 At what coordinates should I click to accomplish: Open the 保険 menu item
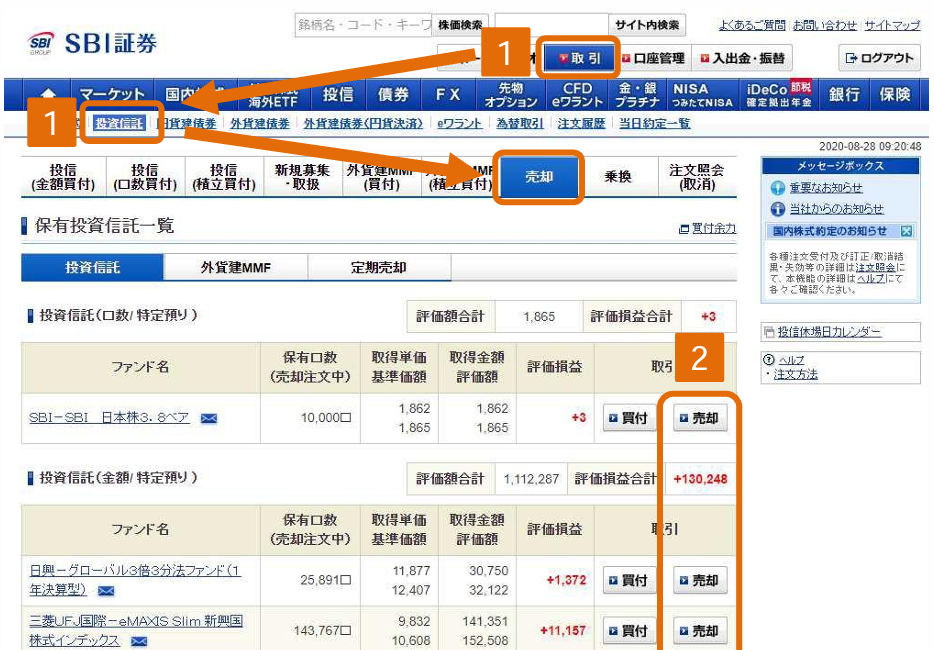click(x=895, y=94)
